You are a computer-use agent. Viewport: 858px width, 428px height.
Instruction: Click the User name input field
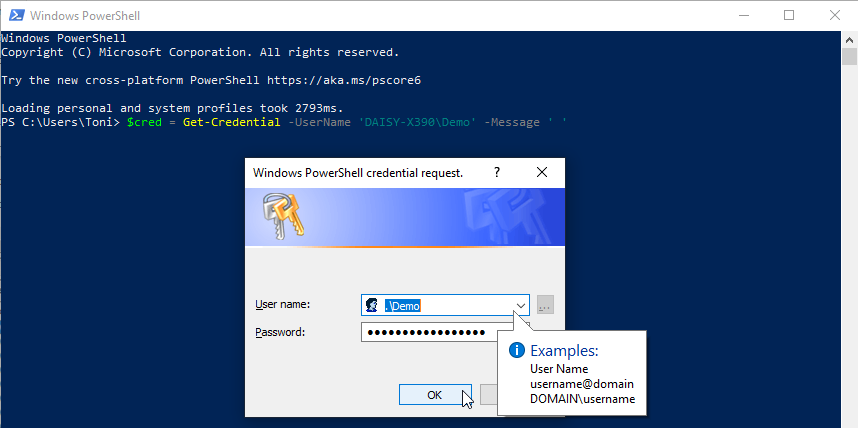[x=445, y=305]
